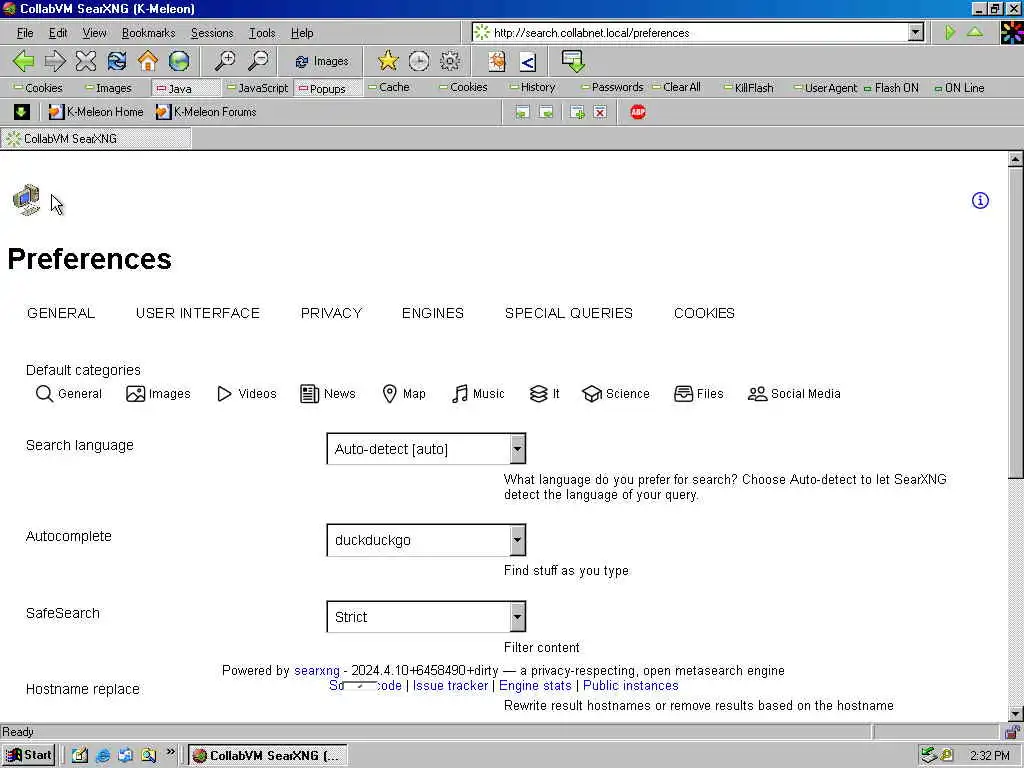
Task: Toggle the Science default category
Action: [x=616, y=394]
